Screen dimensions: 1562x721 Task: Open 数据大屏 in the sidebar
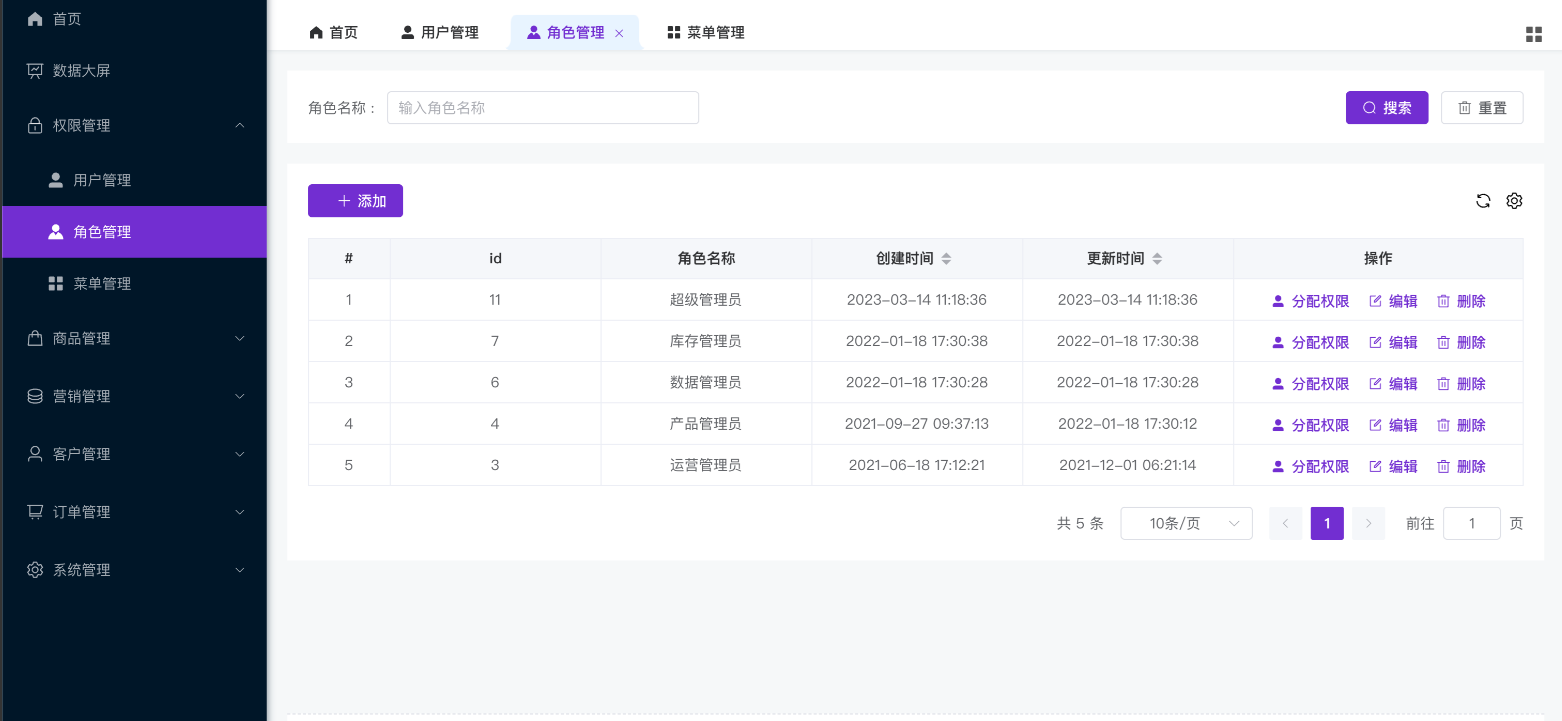click(x=134, y=71)
